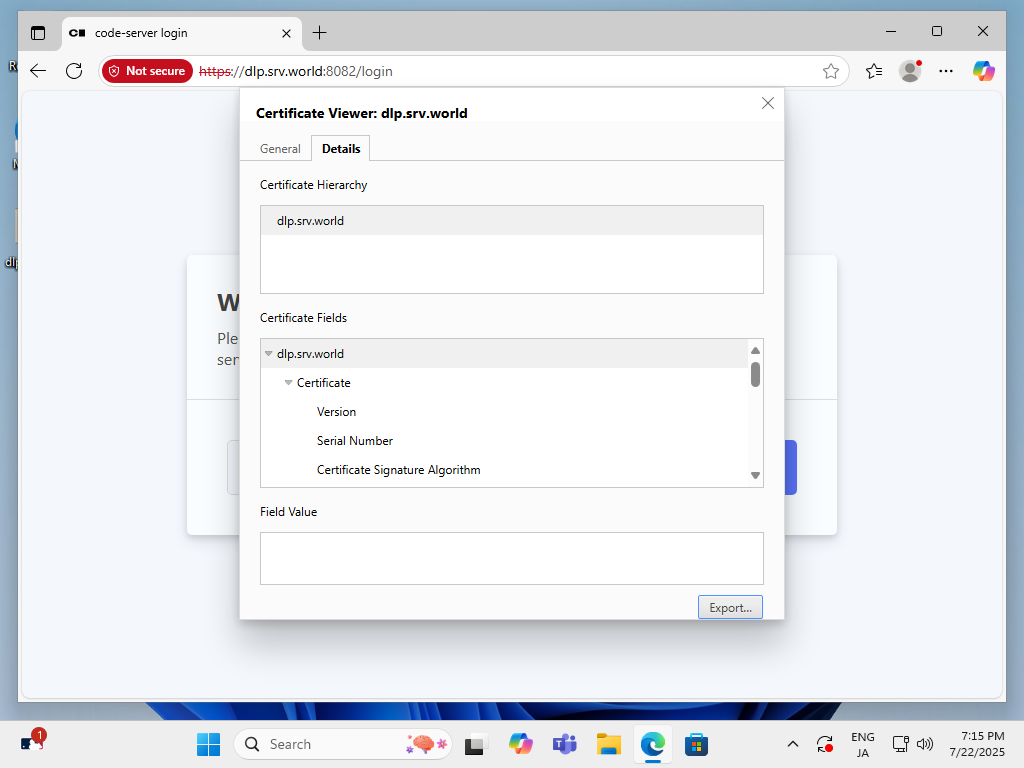Click the browser profile avatar
Screen dimensions: 1024x768
(910, 71)
